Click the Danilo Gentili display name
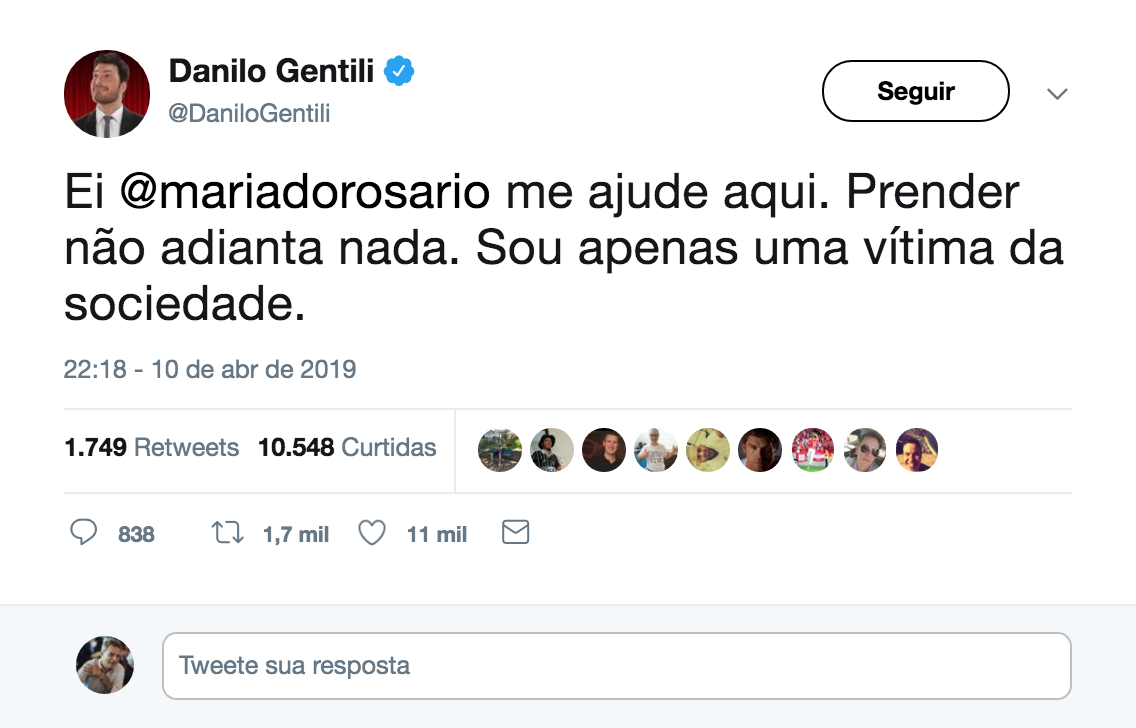Viewport: 1136px width, 728px height. [x=272, y=72]
